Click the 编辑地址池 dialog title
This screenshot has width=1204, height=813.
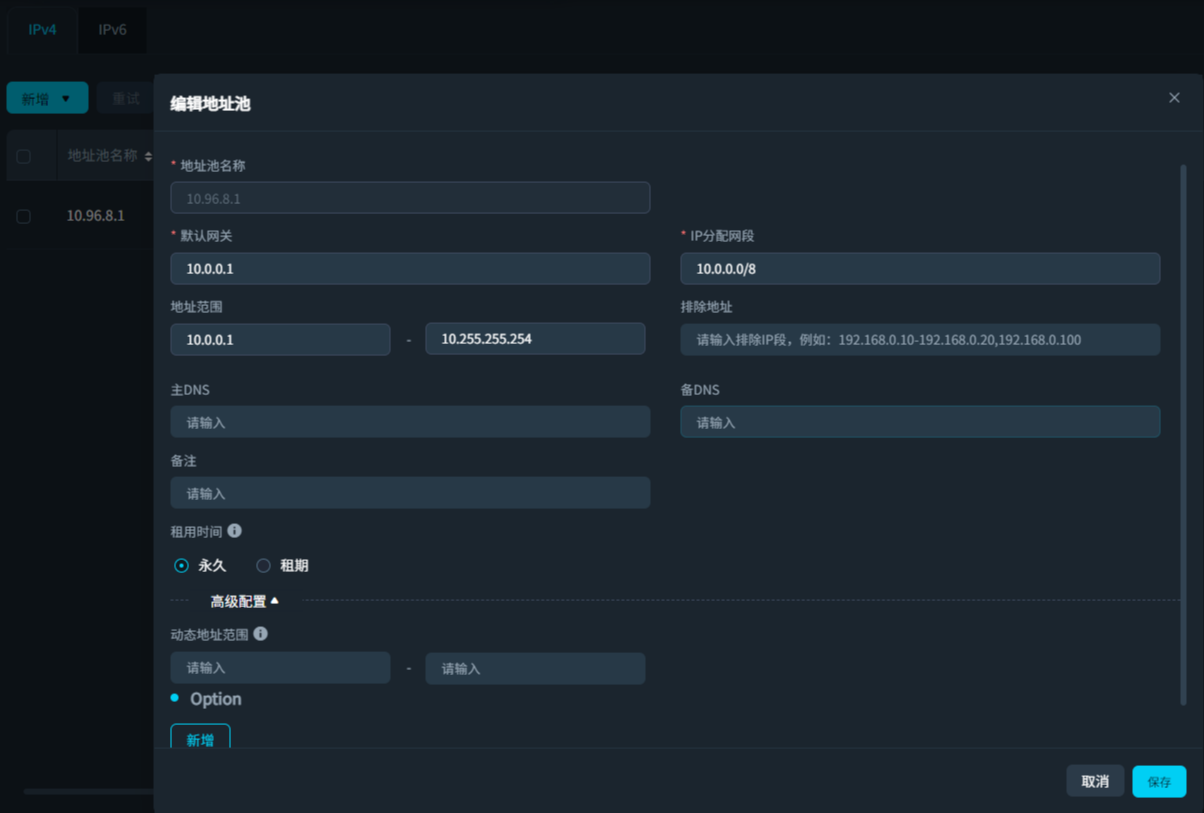[x=210, y=103]
